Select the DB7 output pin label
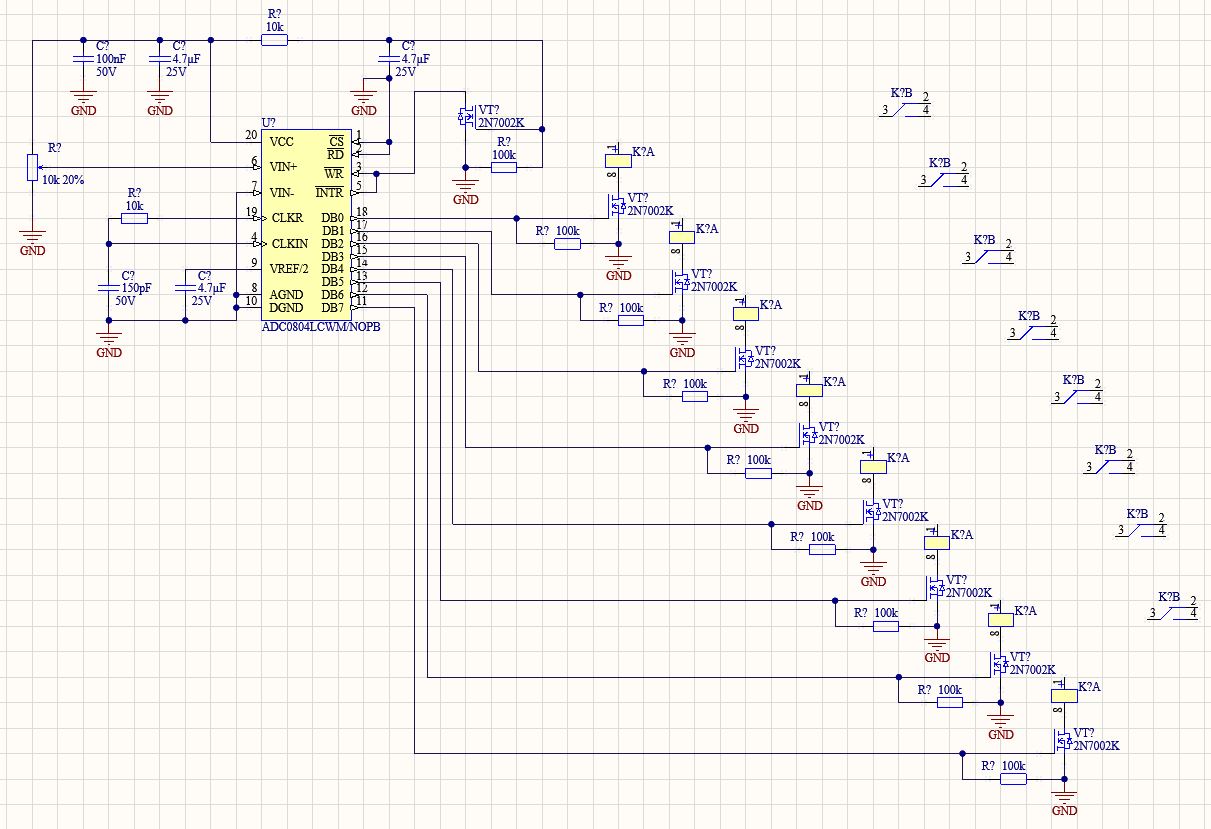Screen dimensions: 1211x829 coord(332,307)
